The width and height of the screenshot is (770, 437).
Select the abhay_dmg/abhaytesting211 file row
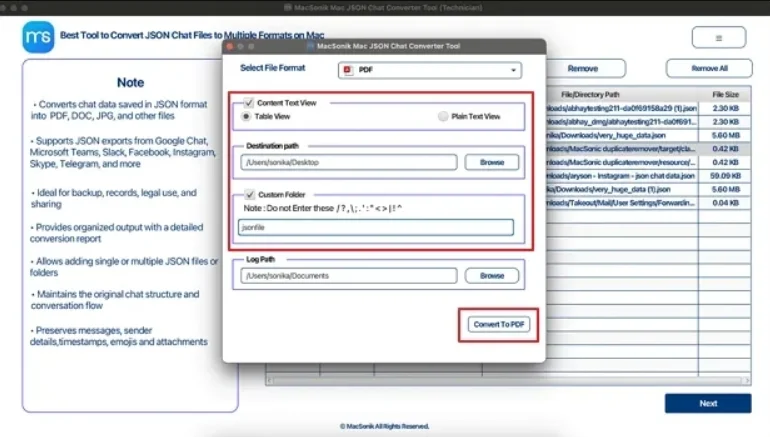coord(648,122)
